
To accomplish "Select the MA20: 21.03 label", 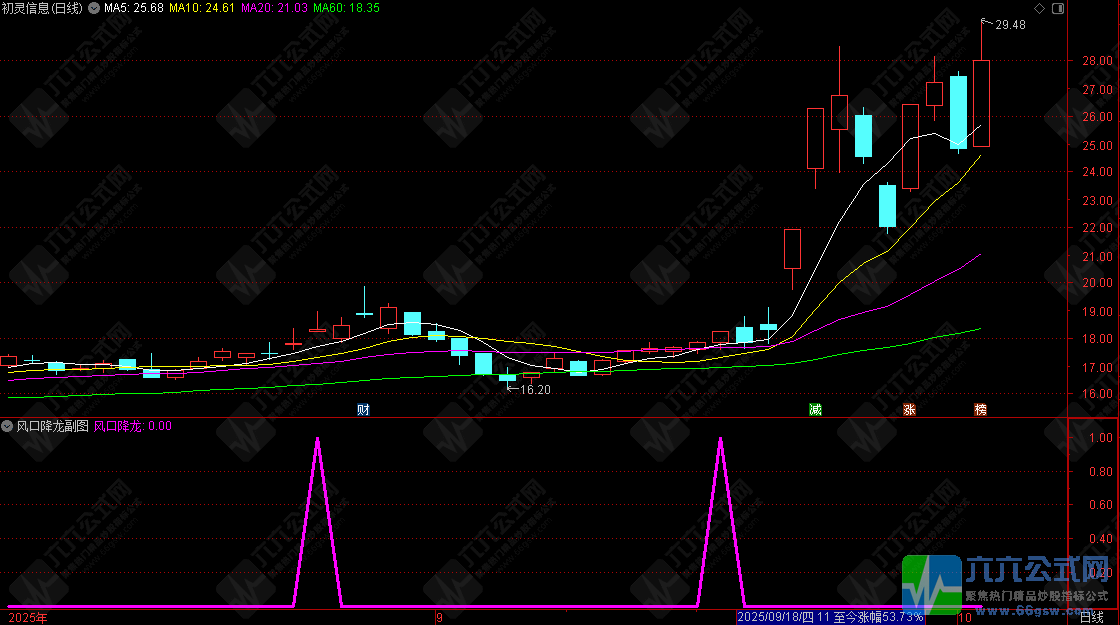I will click(x=274, y=9).
